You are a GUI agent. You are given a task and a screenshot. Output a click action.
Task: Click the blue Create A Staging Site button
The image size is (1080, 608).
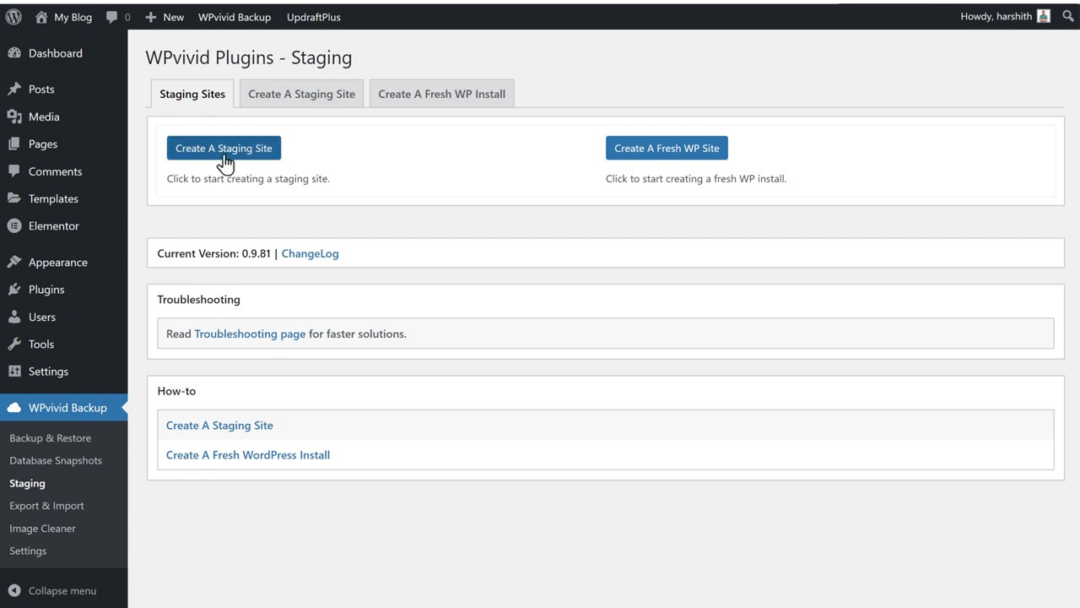[223, 147]
